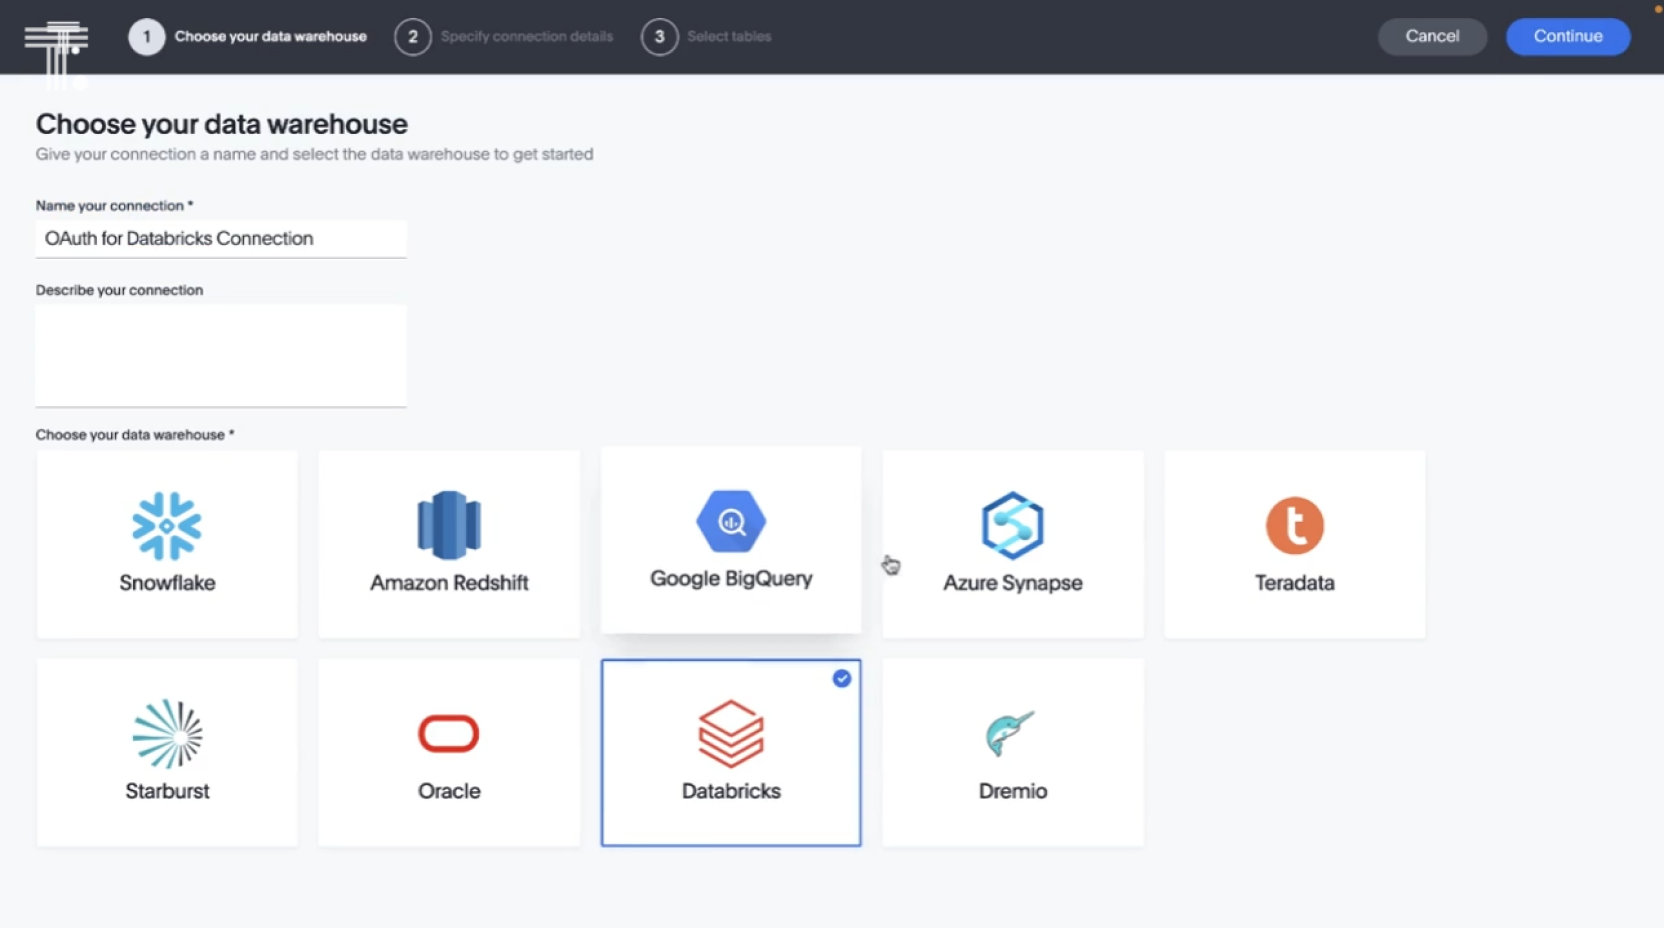Image resolution: width=1664 pixels, height=928 pixels.
Task: Focus the Name your connection field
Action: [221, 239]
